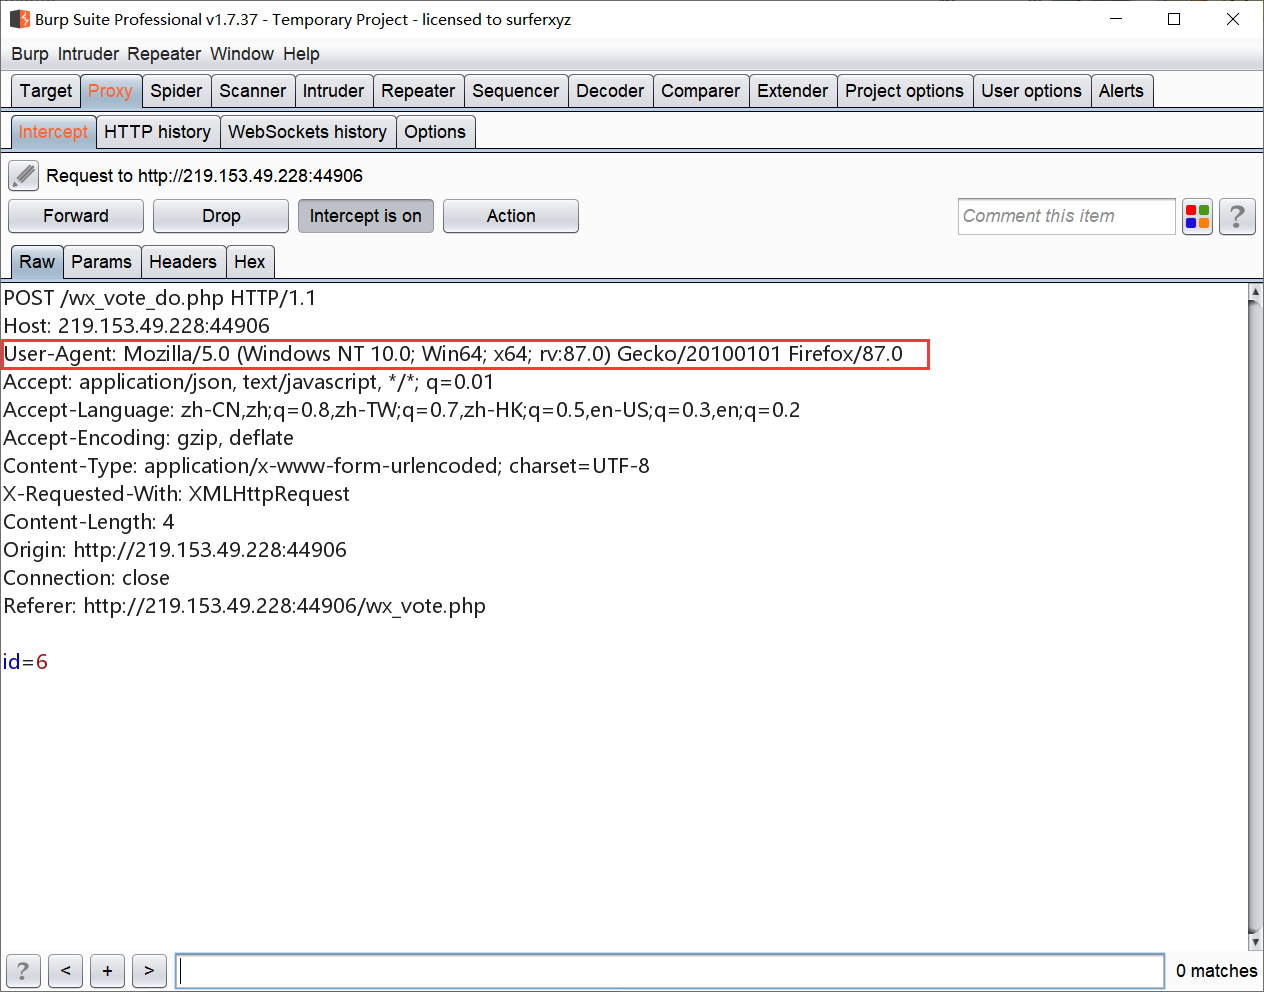Forward the intercepted request
Viewport: 1264px width, 992px height.
[x=76, y=216]
